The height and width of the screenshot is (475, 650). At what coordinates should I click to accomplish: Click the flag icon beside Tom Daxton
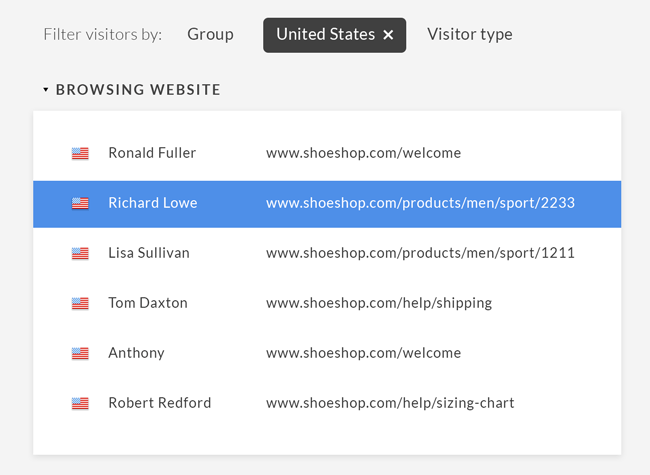pos(80,303)
